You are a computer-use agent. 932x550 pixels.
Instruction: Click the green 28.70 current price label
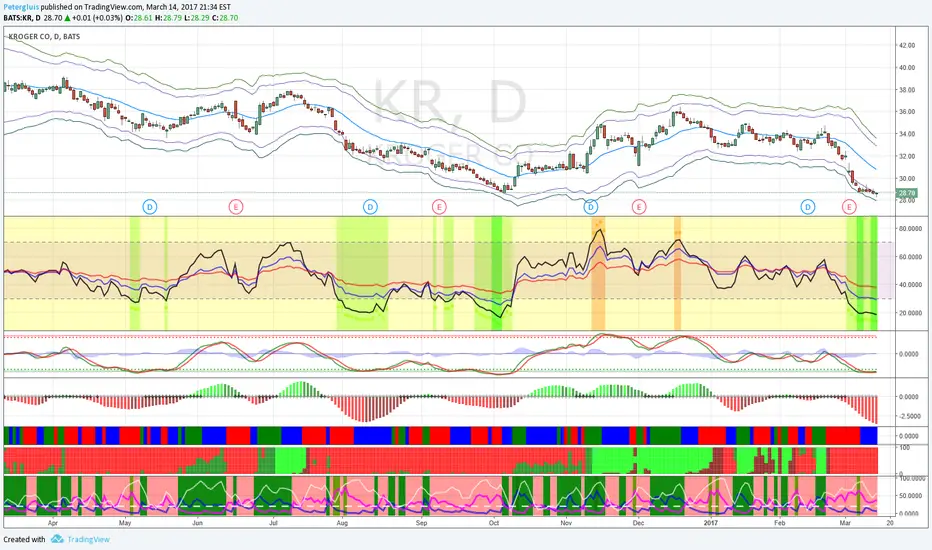pyautogui.click(x=906, y=193)
